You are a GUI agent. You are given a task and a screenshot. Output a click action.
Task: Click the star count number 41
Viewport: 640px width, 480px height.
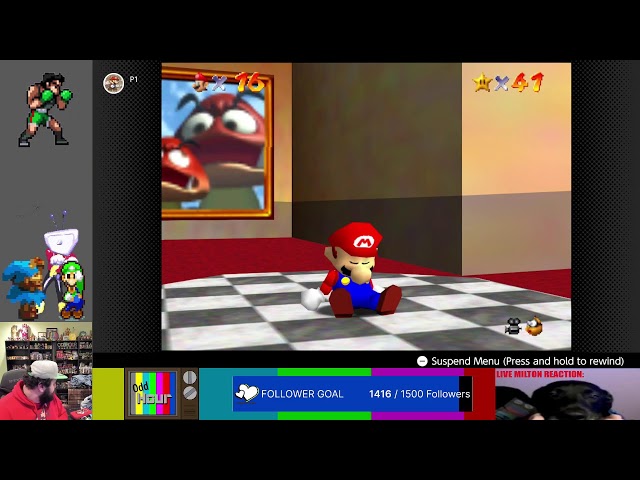coord(527,82)
